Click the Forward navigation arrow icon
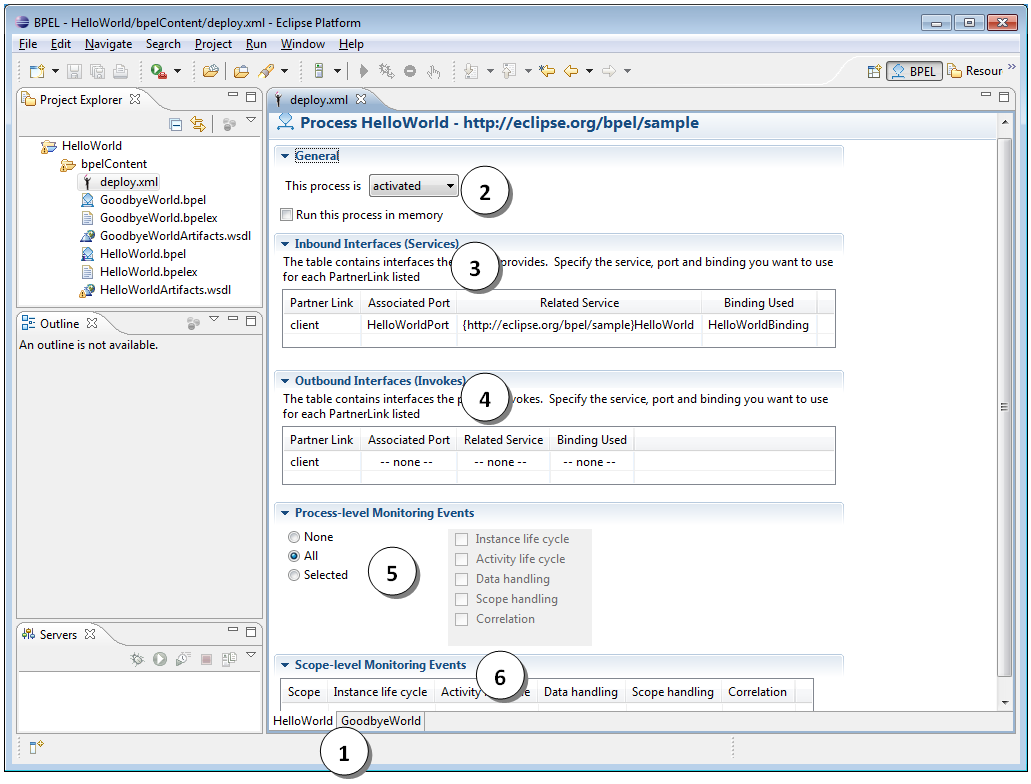The width and height of the screenshot is (1031, 784). [609, 71]
